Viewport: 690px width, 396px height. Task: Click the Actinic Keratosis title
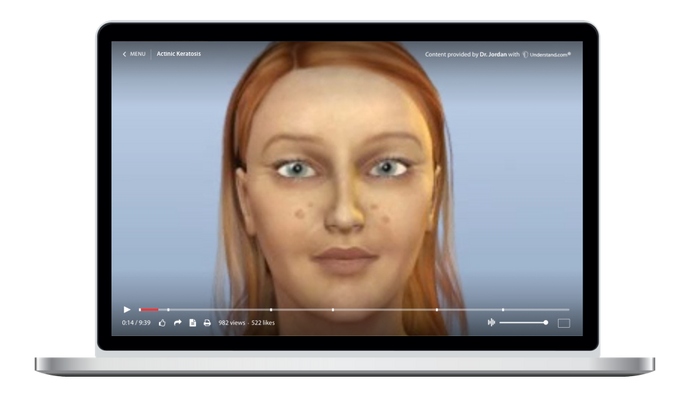click(x=179, y=54)
